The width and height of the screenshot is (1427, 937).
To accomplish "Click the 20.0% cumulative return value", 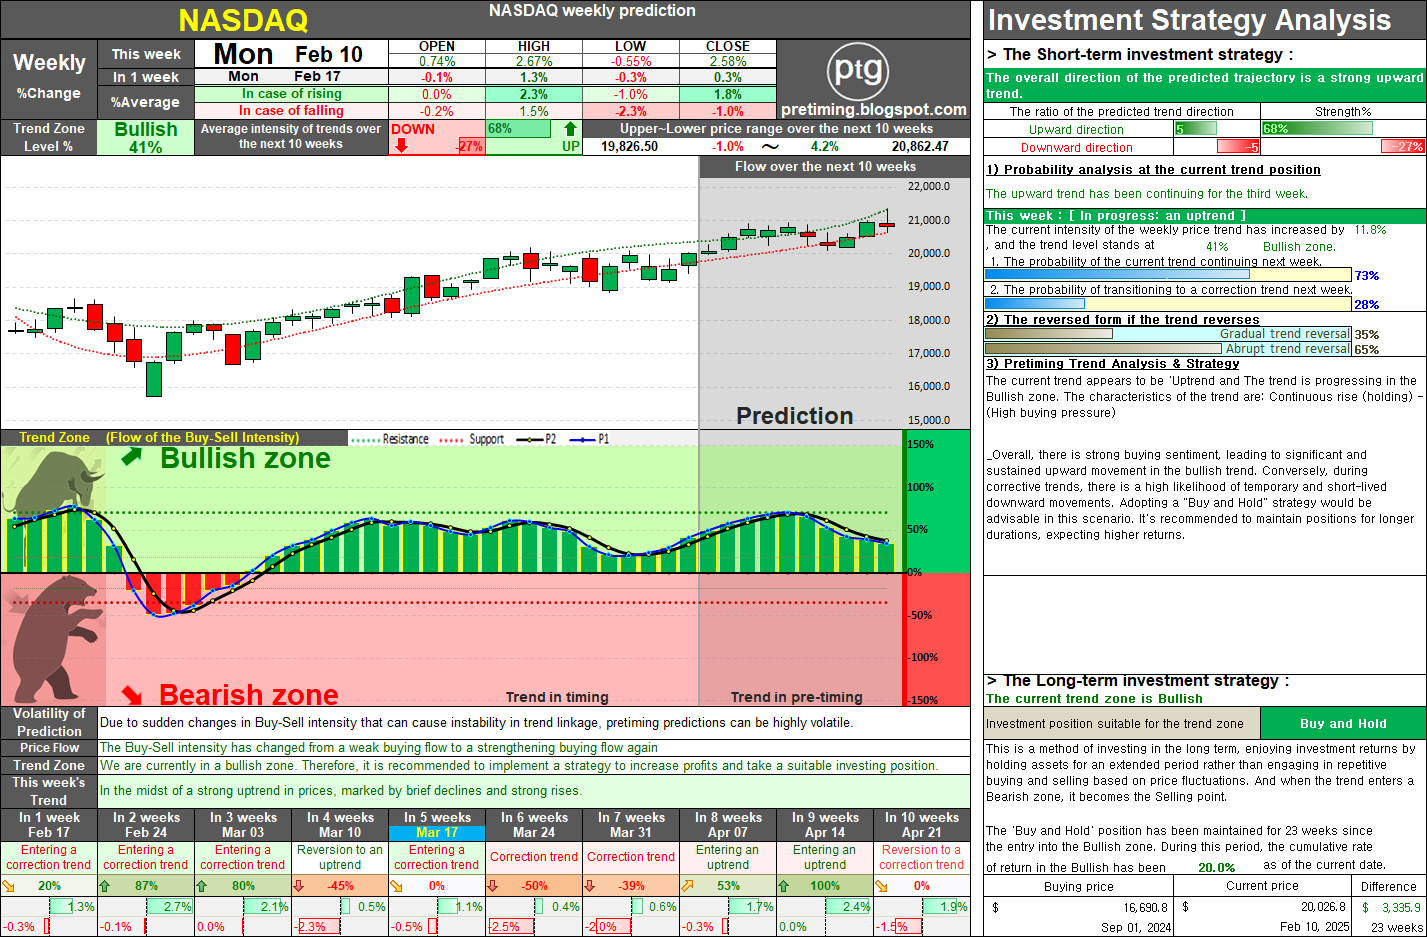I will click(x=1217, y=868).
